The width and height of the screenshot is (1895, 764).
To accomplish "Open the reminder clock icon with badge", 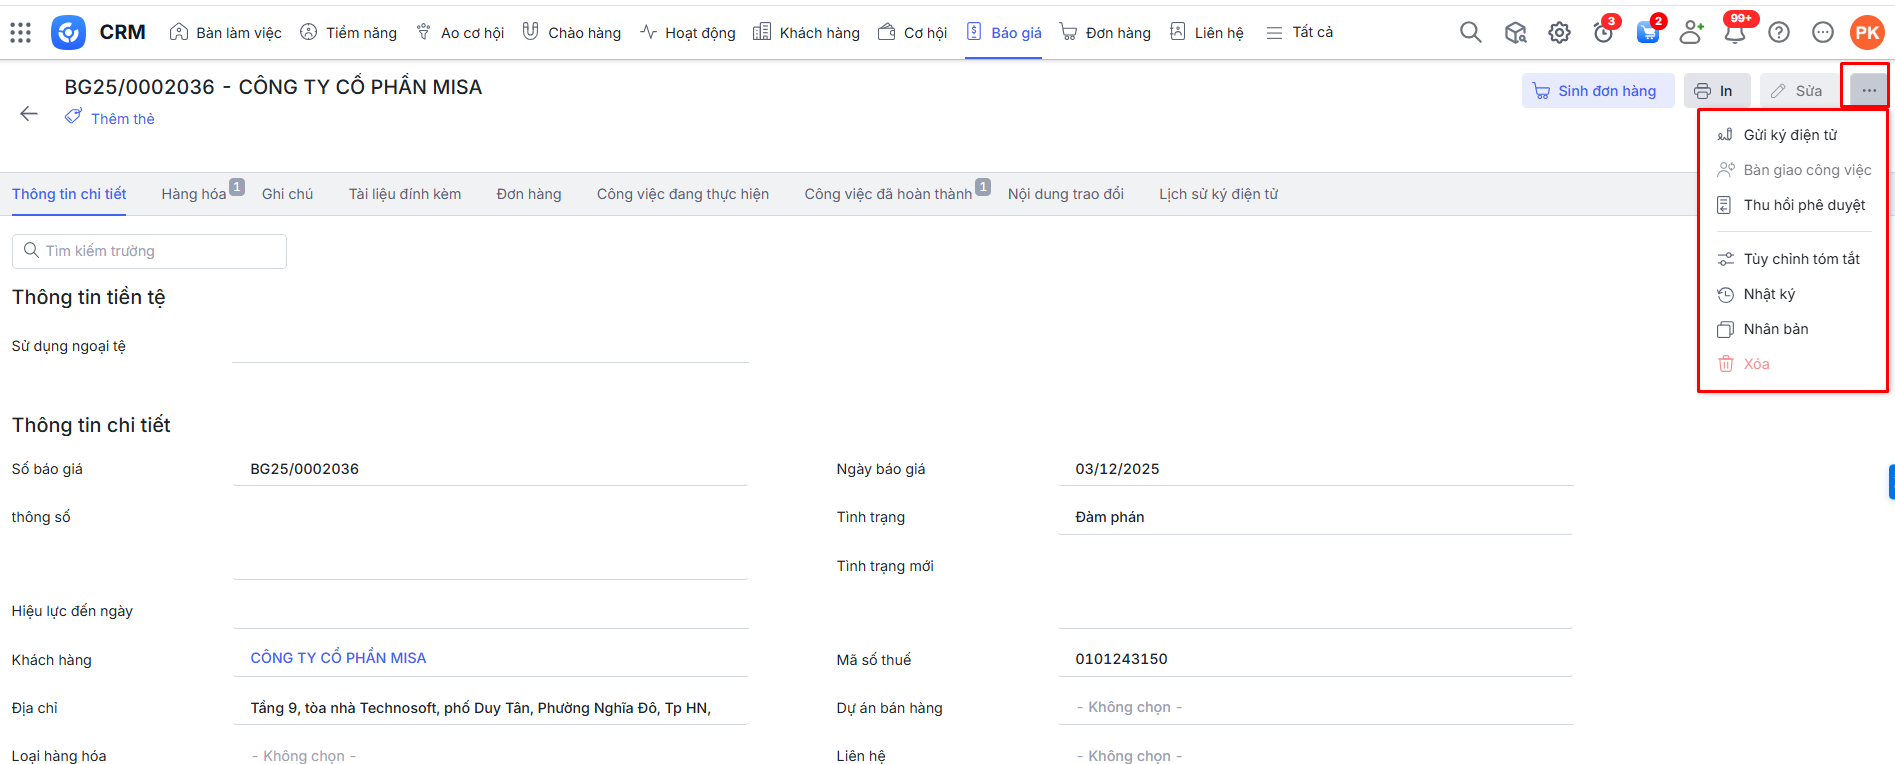I will pos(1603,33).
